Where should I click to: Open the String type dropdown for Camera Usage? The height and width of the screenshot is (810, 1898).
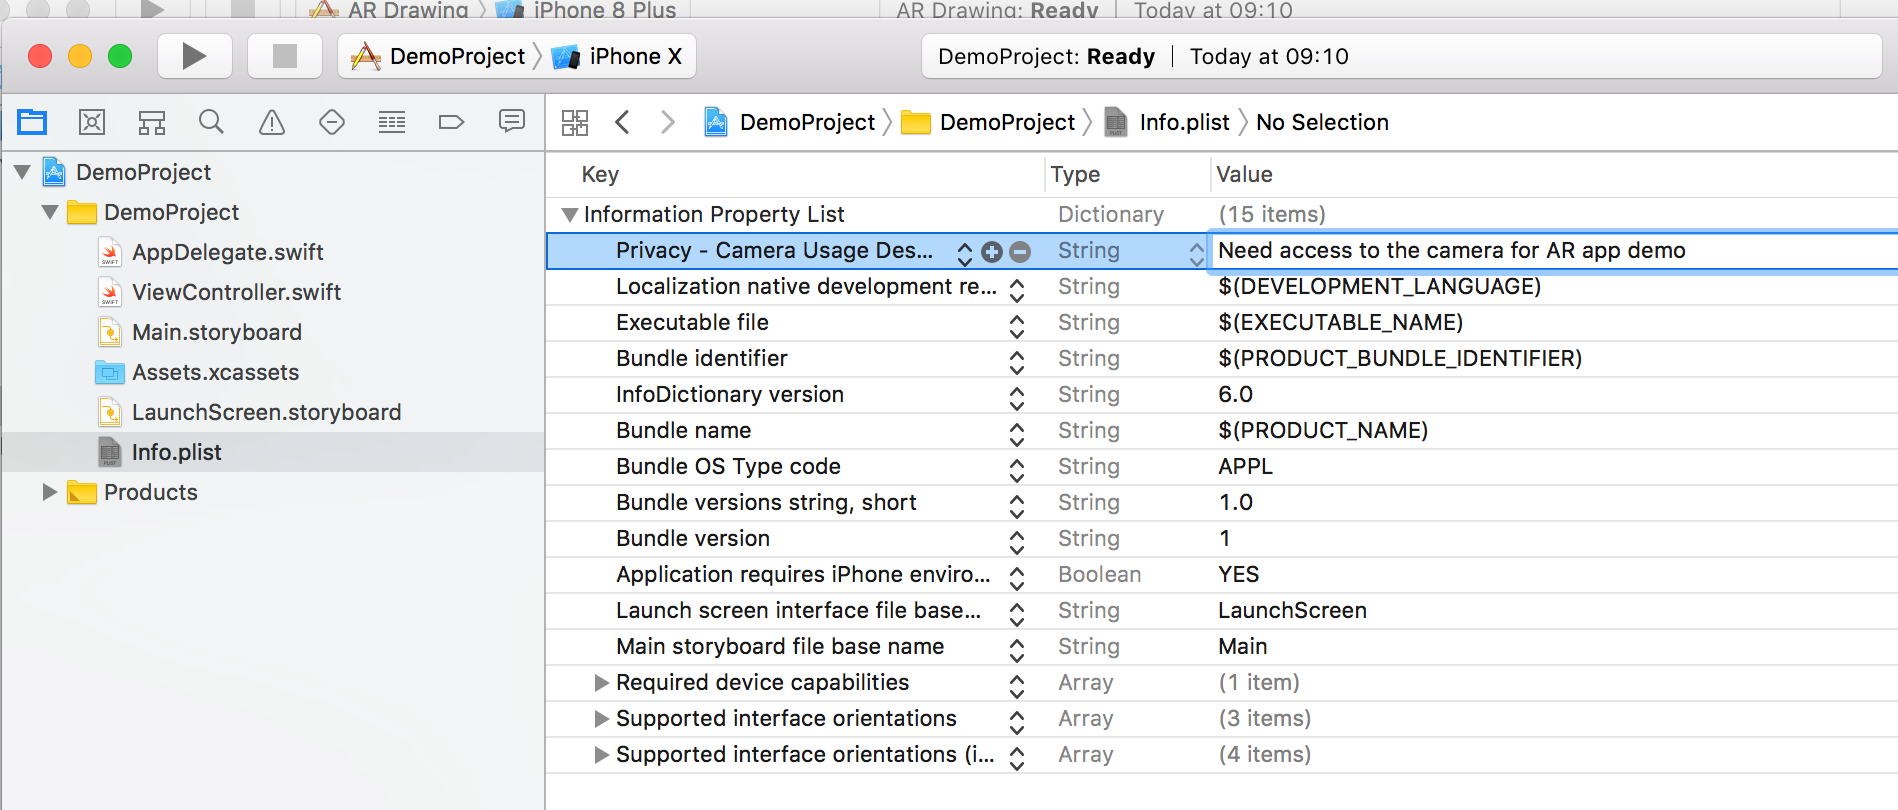(x=1196, y=252)
